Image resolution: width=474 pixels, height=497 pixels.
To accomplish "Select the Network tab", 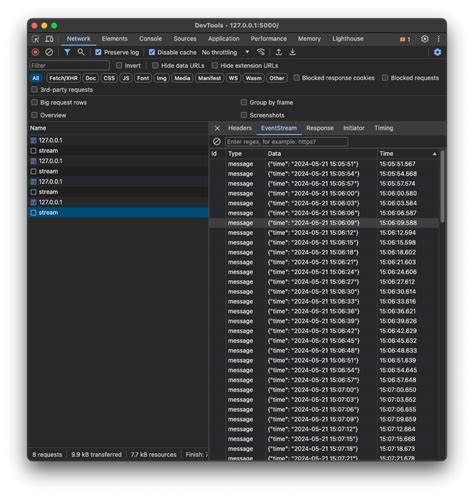I will tap(78, 39).
